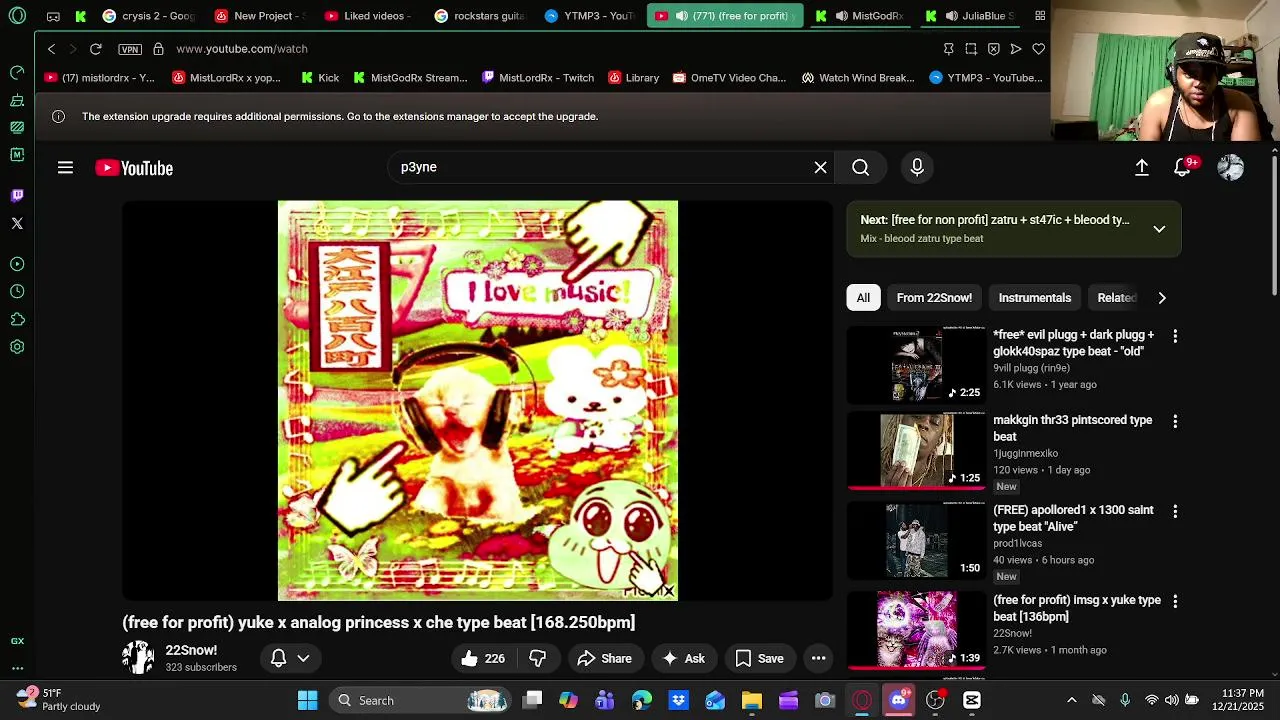Image resolution: width=1280 pixels, height=720 pixels.
Task: Open Discord from the taskbar
Action: (898, 701)
